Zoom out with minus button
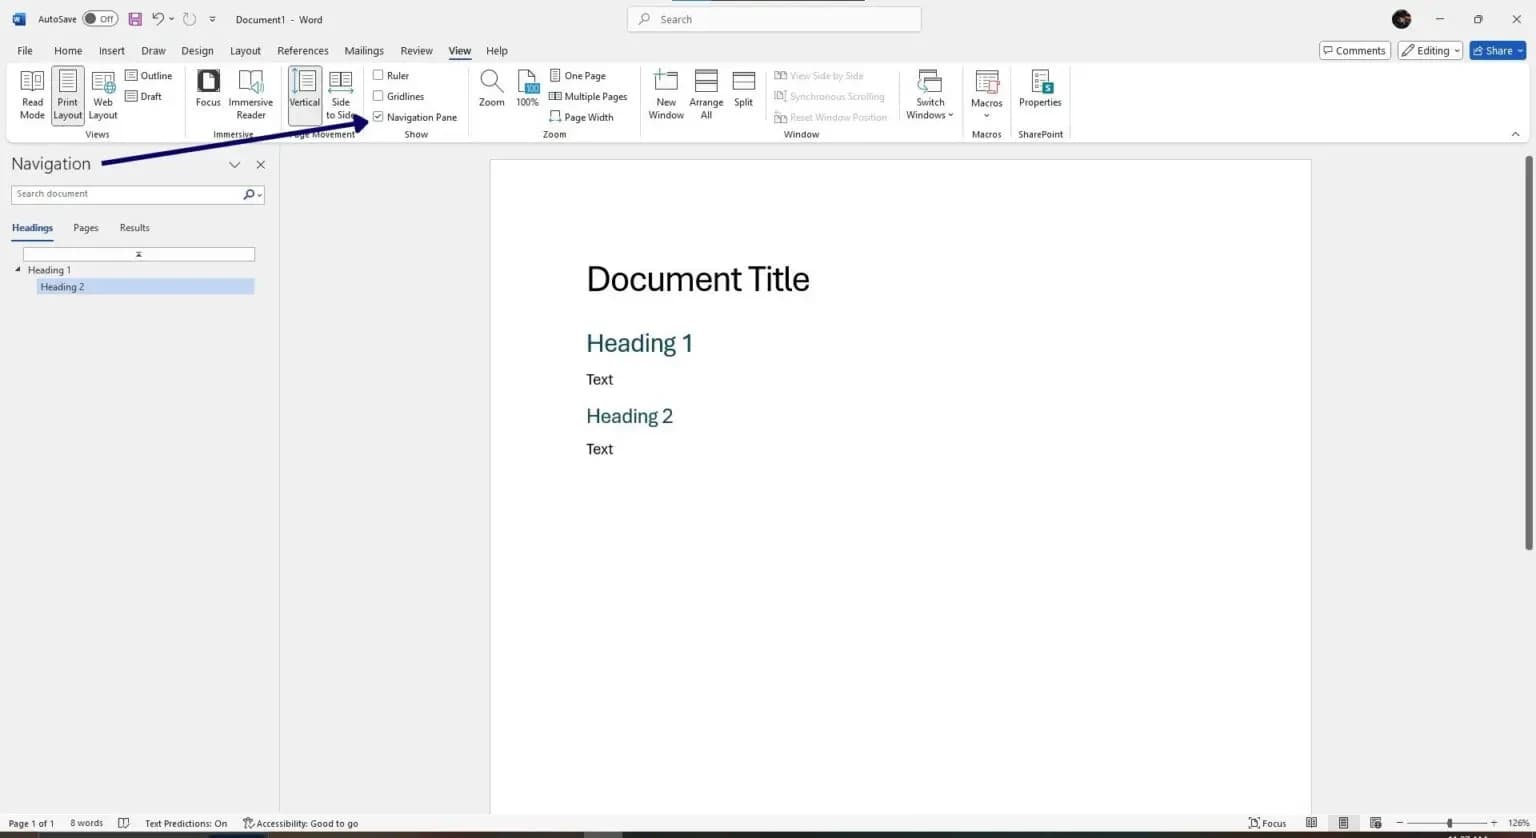1536x838 pixels. [x=1400, y=823]
